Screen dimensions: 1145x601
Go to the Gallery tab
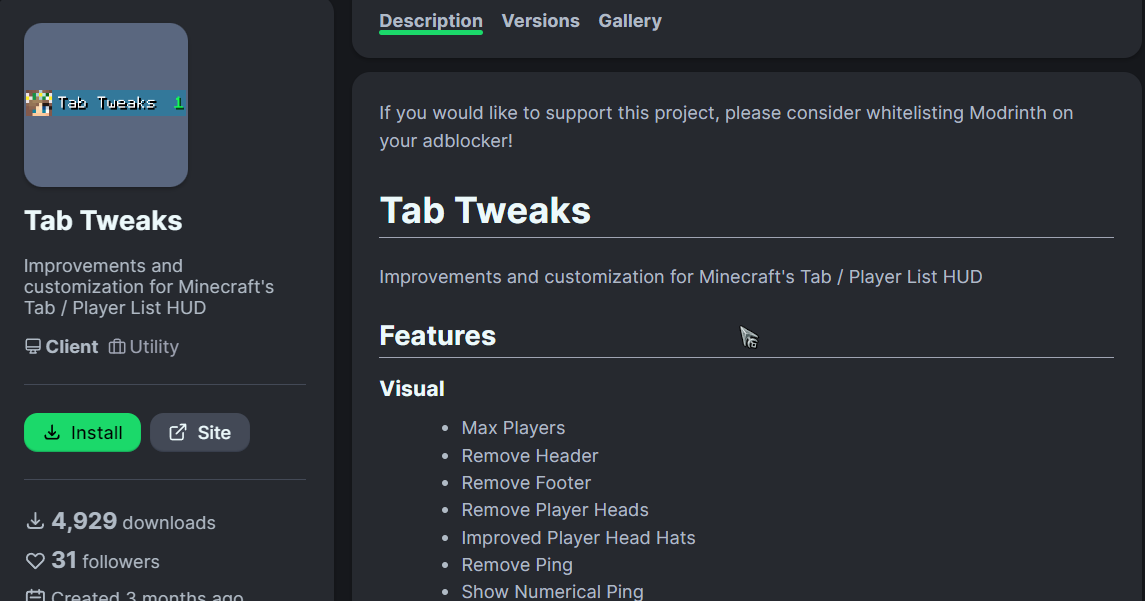coord(630,21)
